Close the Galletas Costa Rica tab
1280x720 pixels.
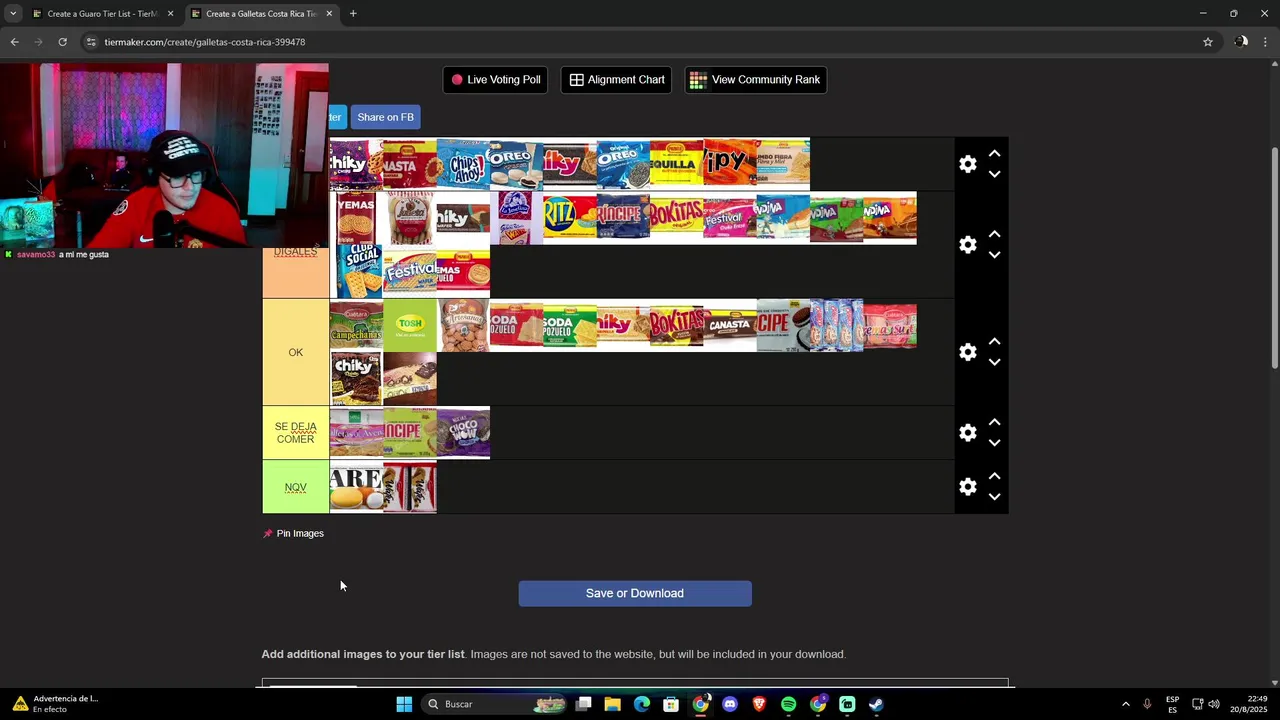329,14
